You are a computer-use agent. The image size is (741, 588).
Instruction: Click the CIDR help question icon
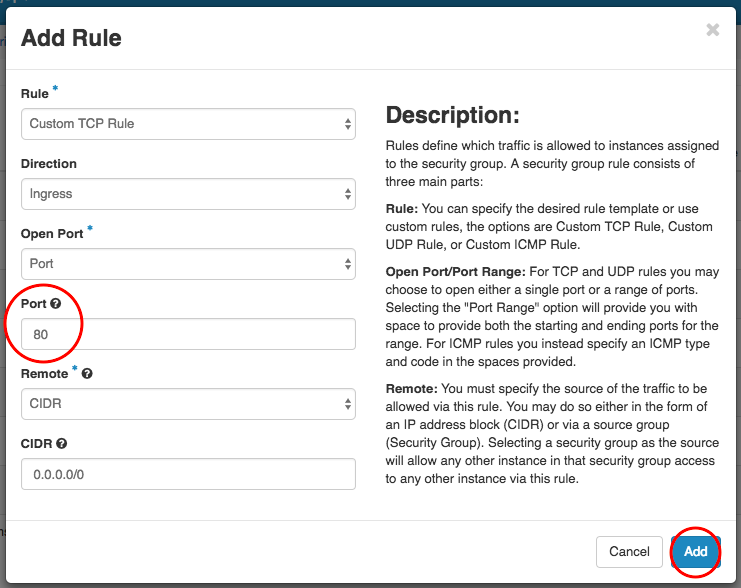coord(62,444)
